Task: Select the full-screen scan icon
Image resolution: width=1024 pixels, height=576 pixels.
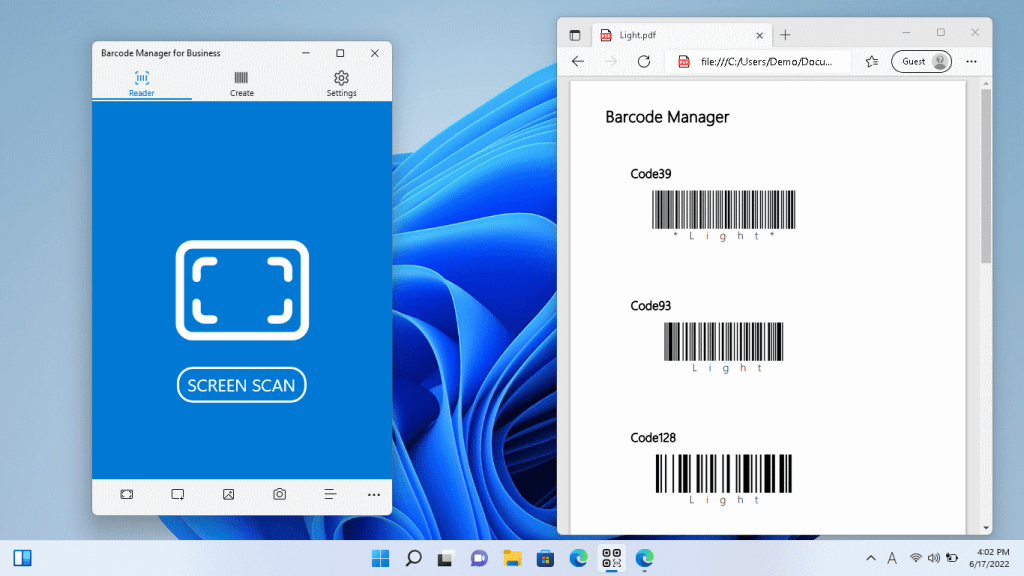Action: click(126, 494)
